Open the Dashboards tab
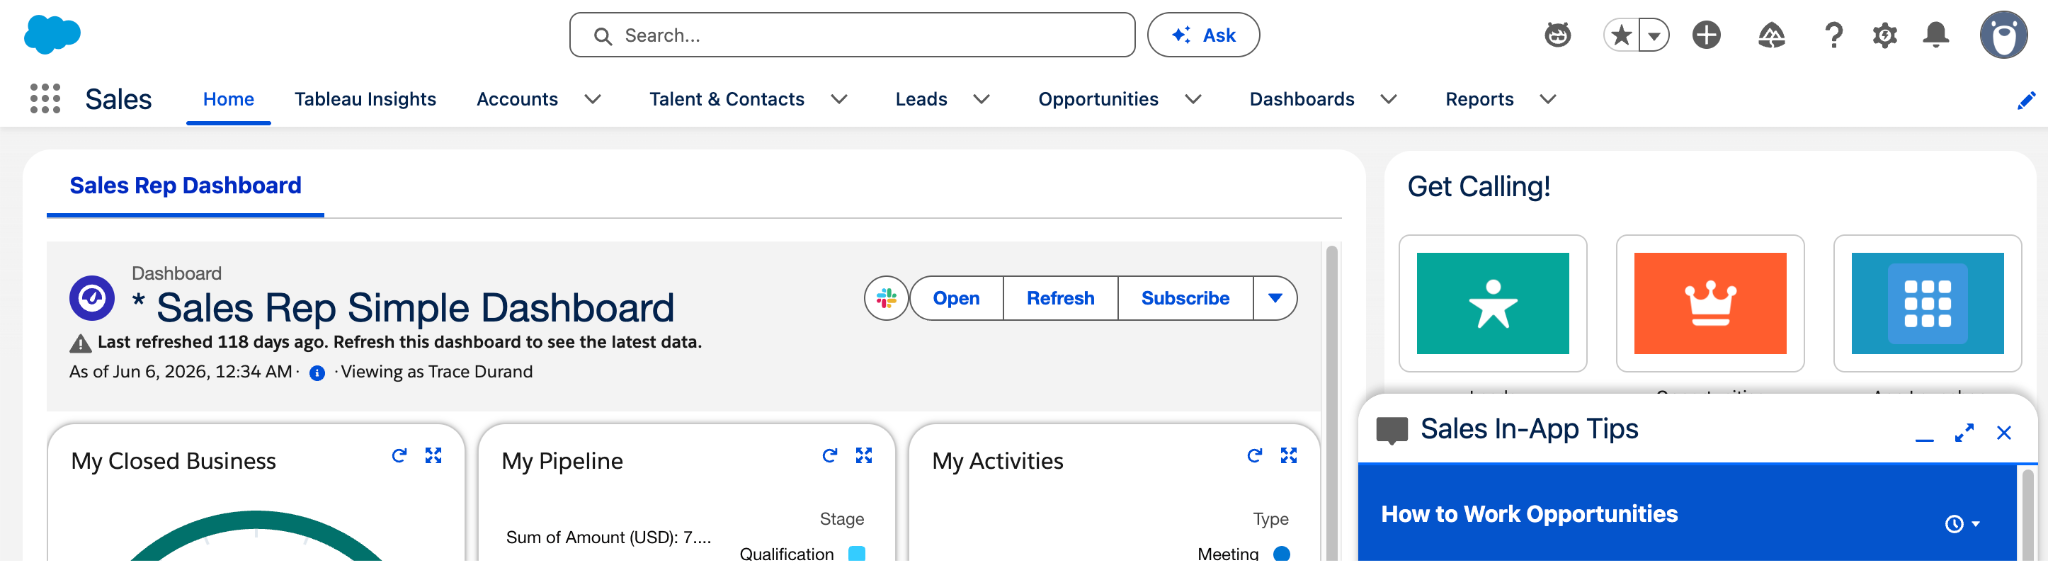Viewport: 2048px width, 561px height. [1302, 99]
